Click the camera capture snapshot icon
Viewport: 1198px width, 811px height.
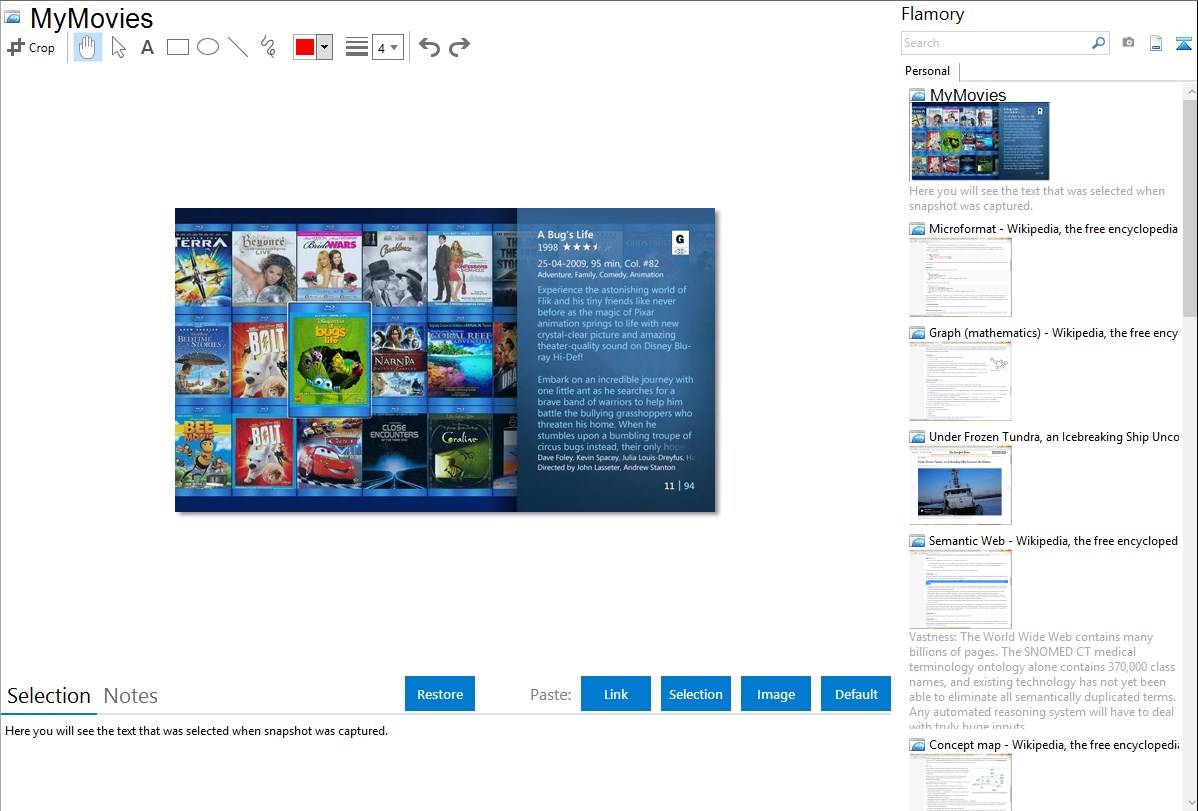(x=1128, y=43)
